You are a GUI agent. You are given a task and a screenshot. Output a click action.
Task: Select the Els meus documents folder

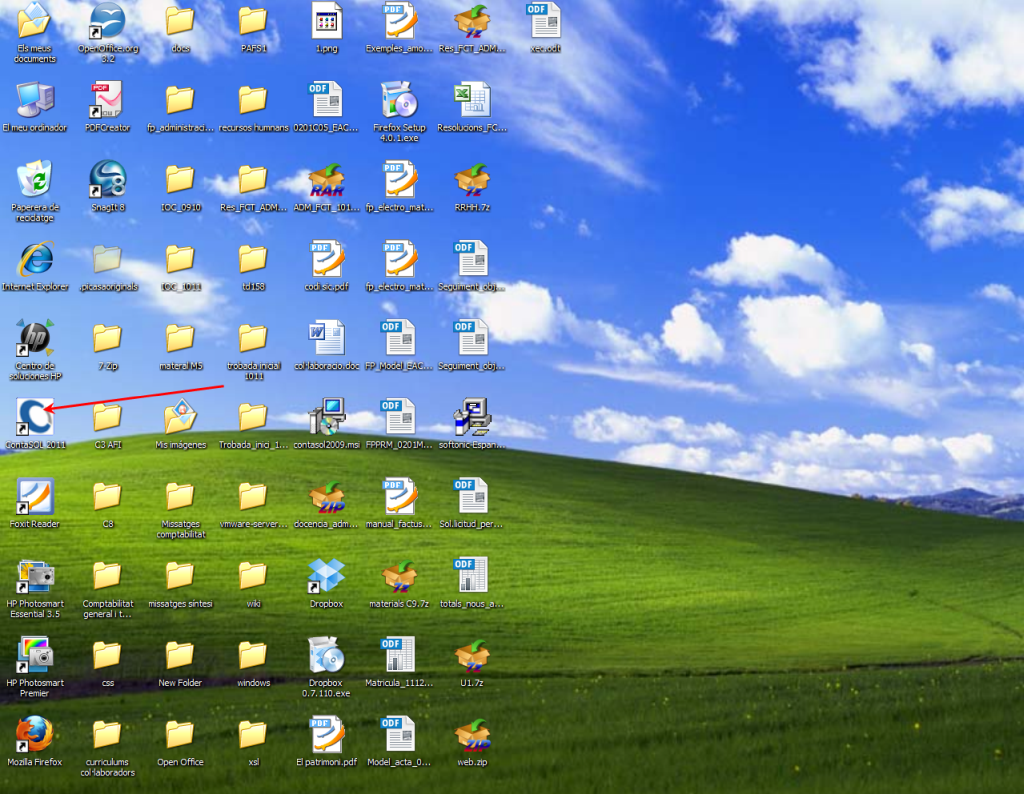[35, 20]
